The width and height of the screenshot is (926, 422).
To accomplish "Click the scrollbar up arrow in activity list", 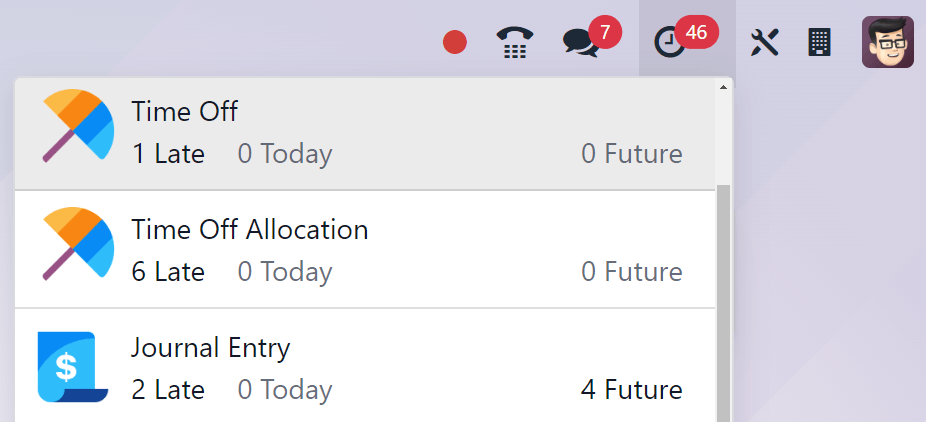I will (723, 88).
